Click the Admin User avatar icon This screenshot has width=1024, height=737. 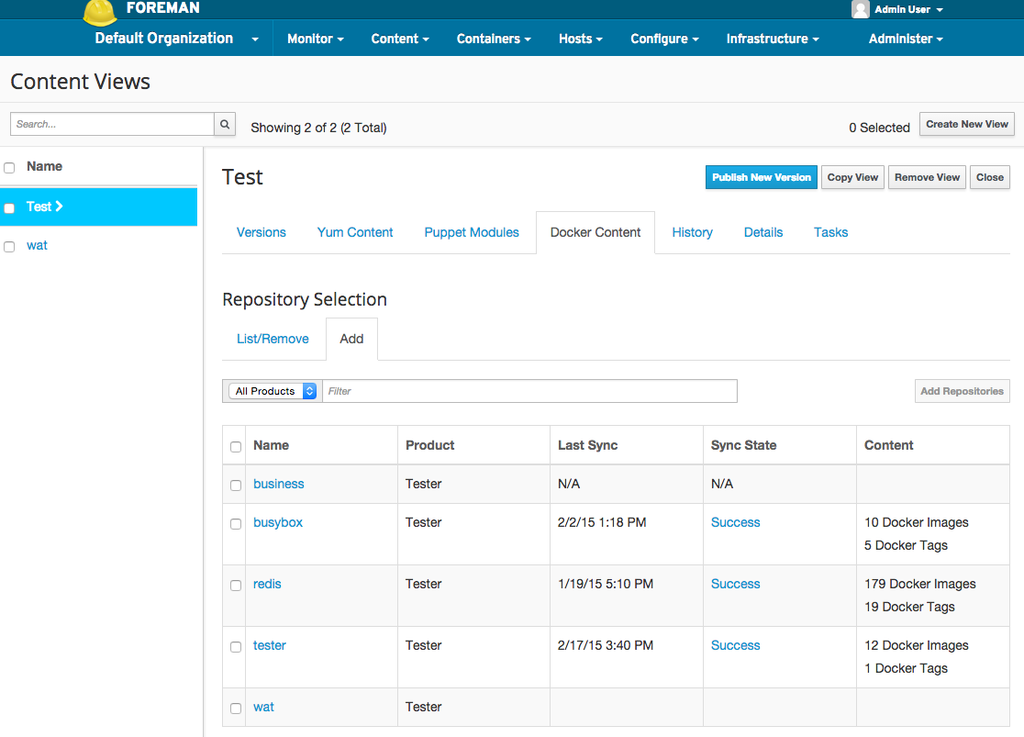point(860,9)
